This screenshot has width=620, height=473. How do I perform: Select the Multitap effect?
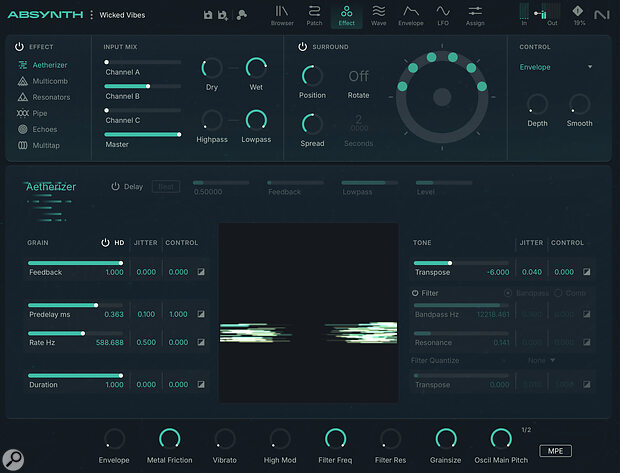pos(39,146)
